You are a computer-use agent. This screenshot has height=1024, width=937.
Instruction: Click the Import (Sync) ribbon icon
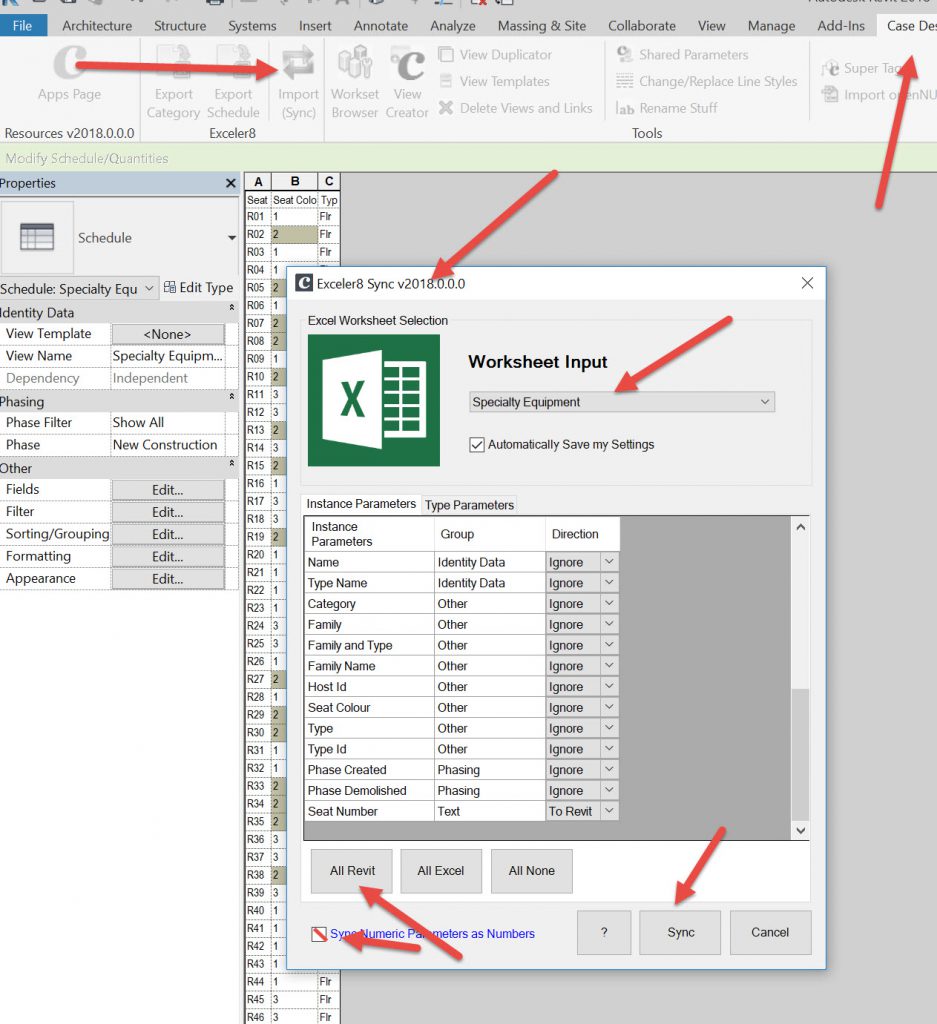click(298, 65)
